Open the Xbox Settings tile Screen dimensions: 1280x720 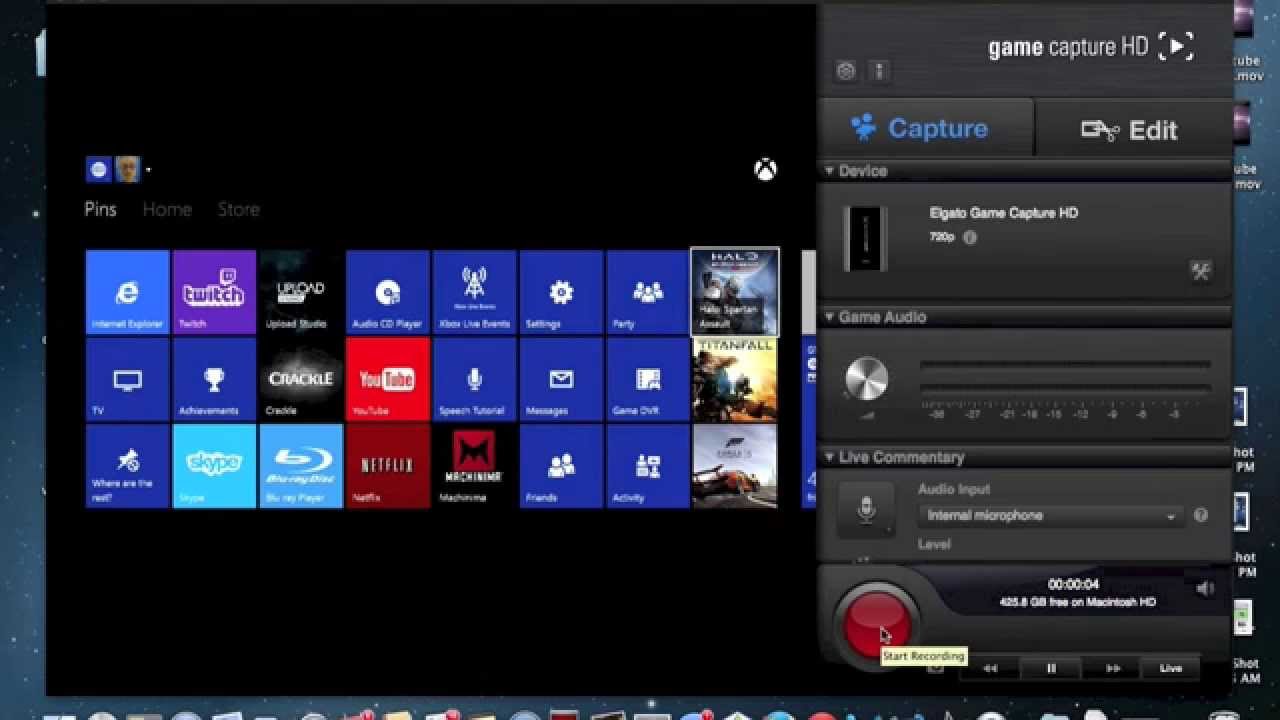562,292
